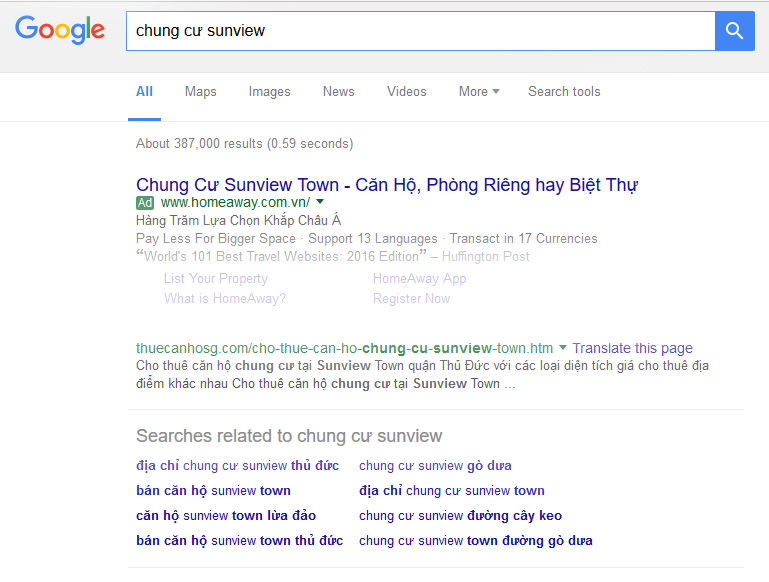Click the Translate this page link
The image size is (769, 582).
click(632, 348)
